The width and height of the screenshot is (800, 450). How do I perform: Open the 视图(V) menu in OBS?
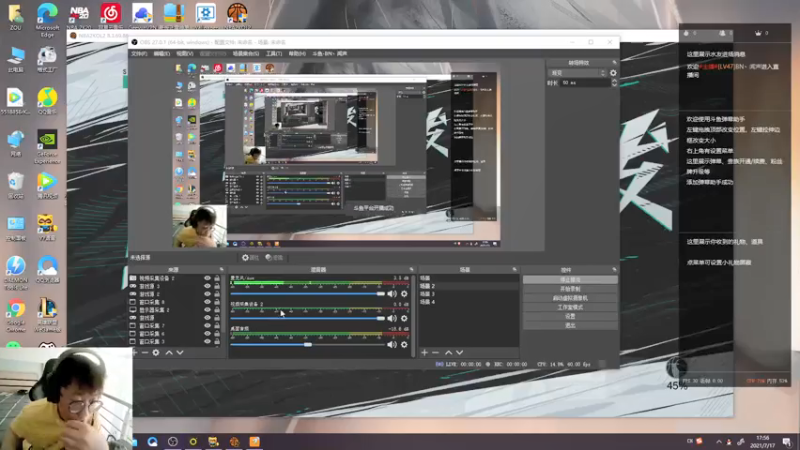coord(185,54)
